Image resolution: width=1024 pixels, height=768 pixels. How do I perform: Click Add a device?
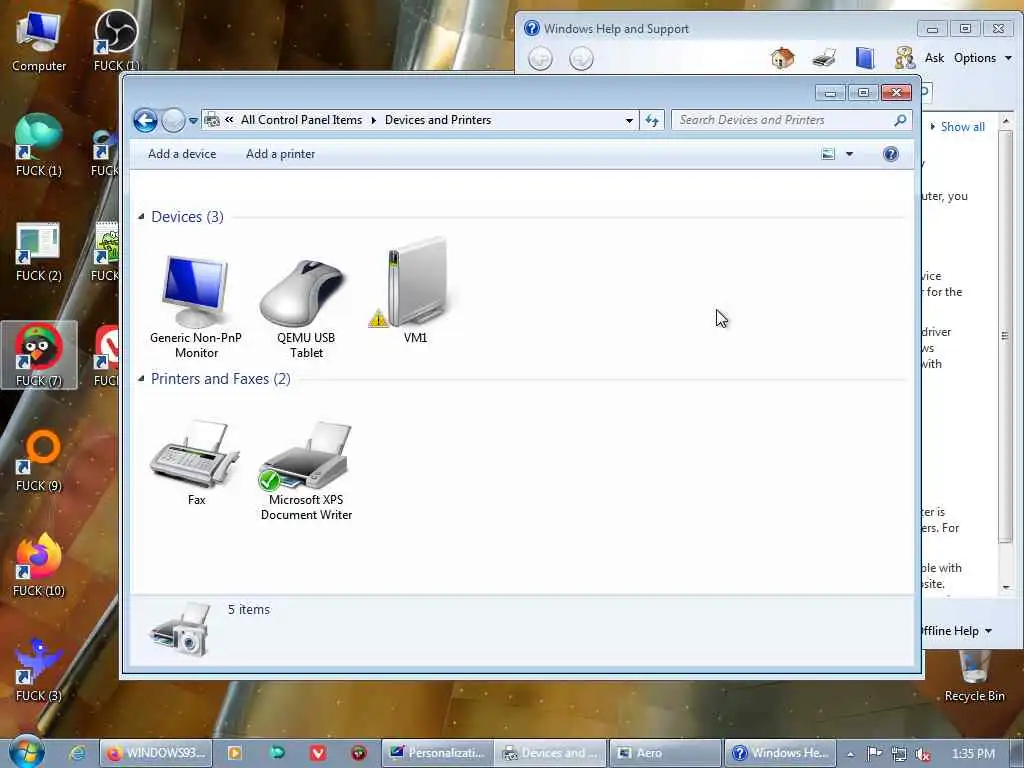[182, 154]
